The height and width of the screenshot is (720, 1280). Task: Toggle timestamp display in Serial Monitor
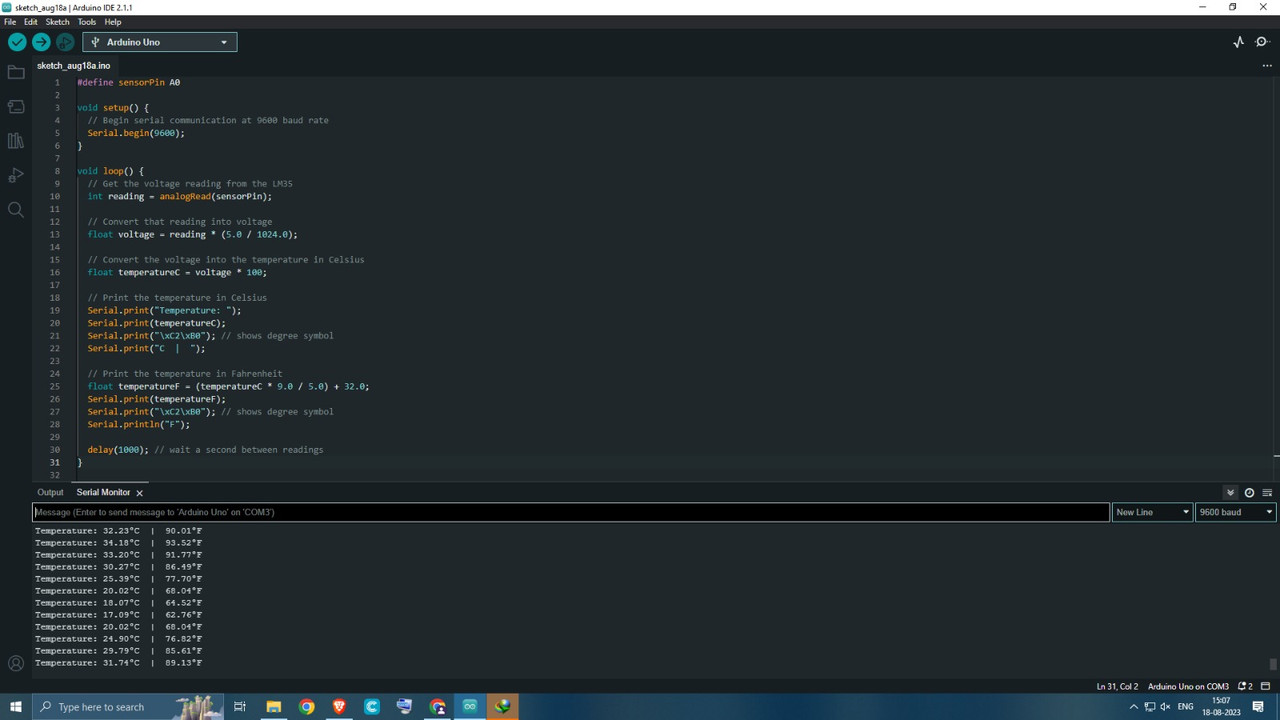coord(1249,493)
